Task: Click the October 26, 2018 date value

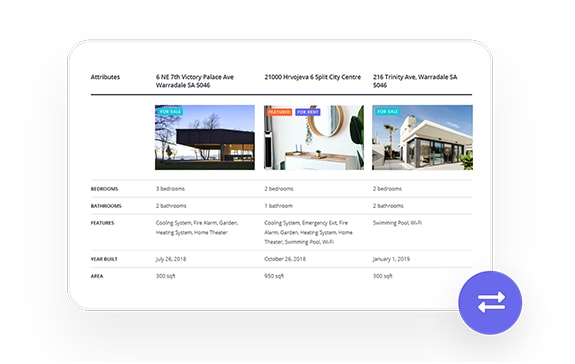Action: pos(285,259)
